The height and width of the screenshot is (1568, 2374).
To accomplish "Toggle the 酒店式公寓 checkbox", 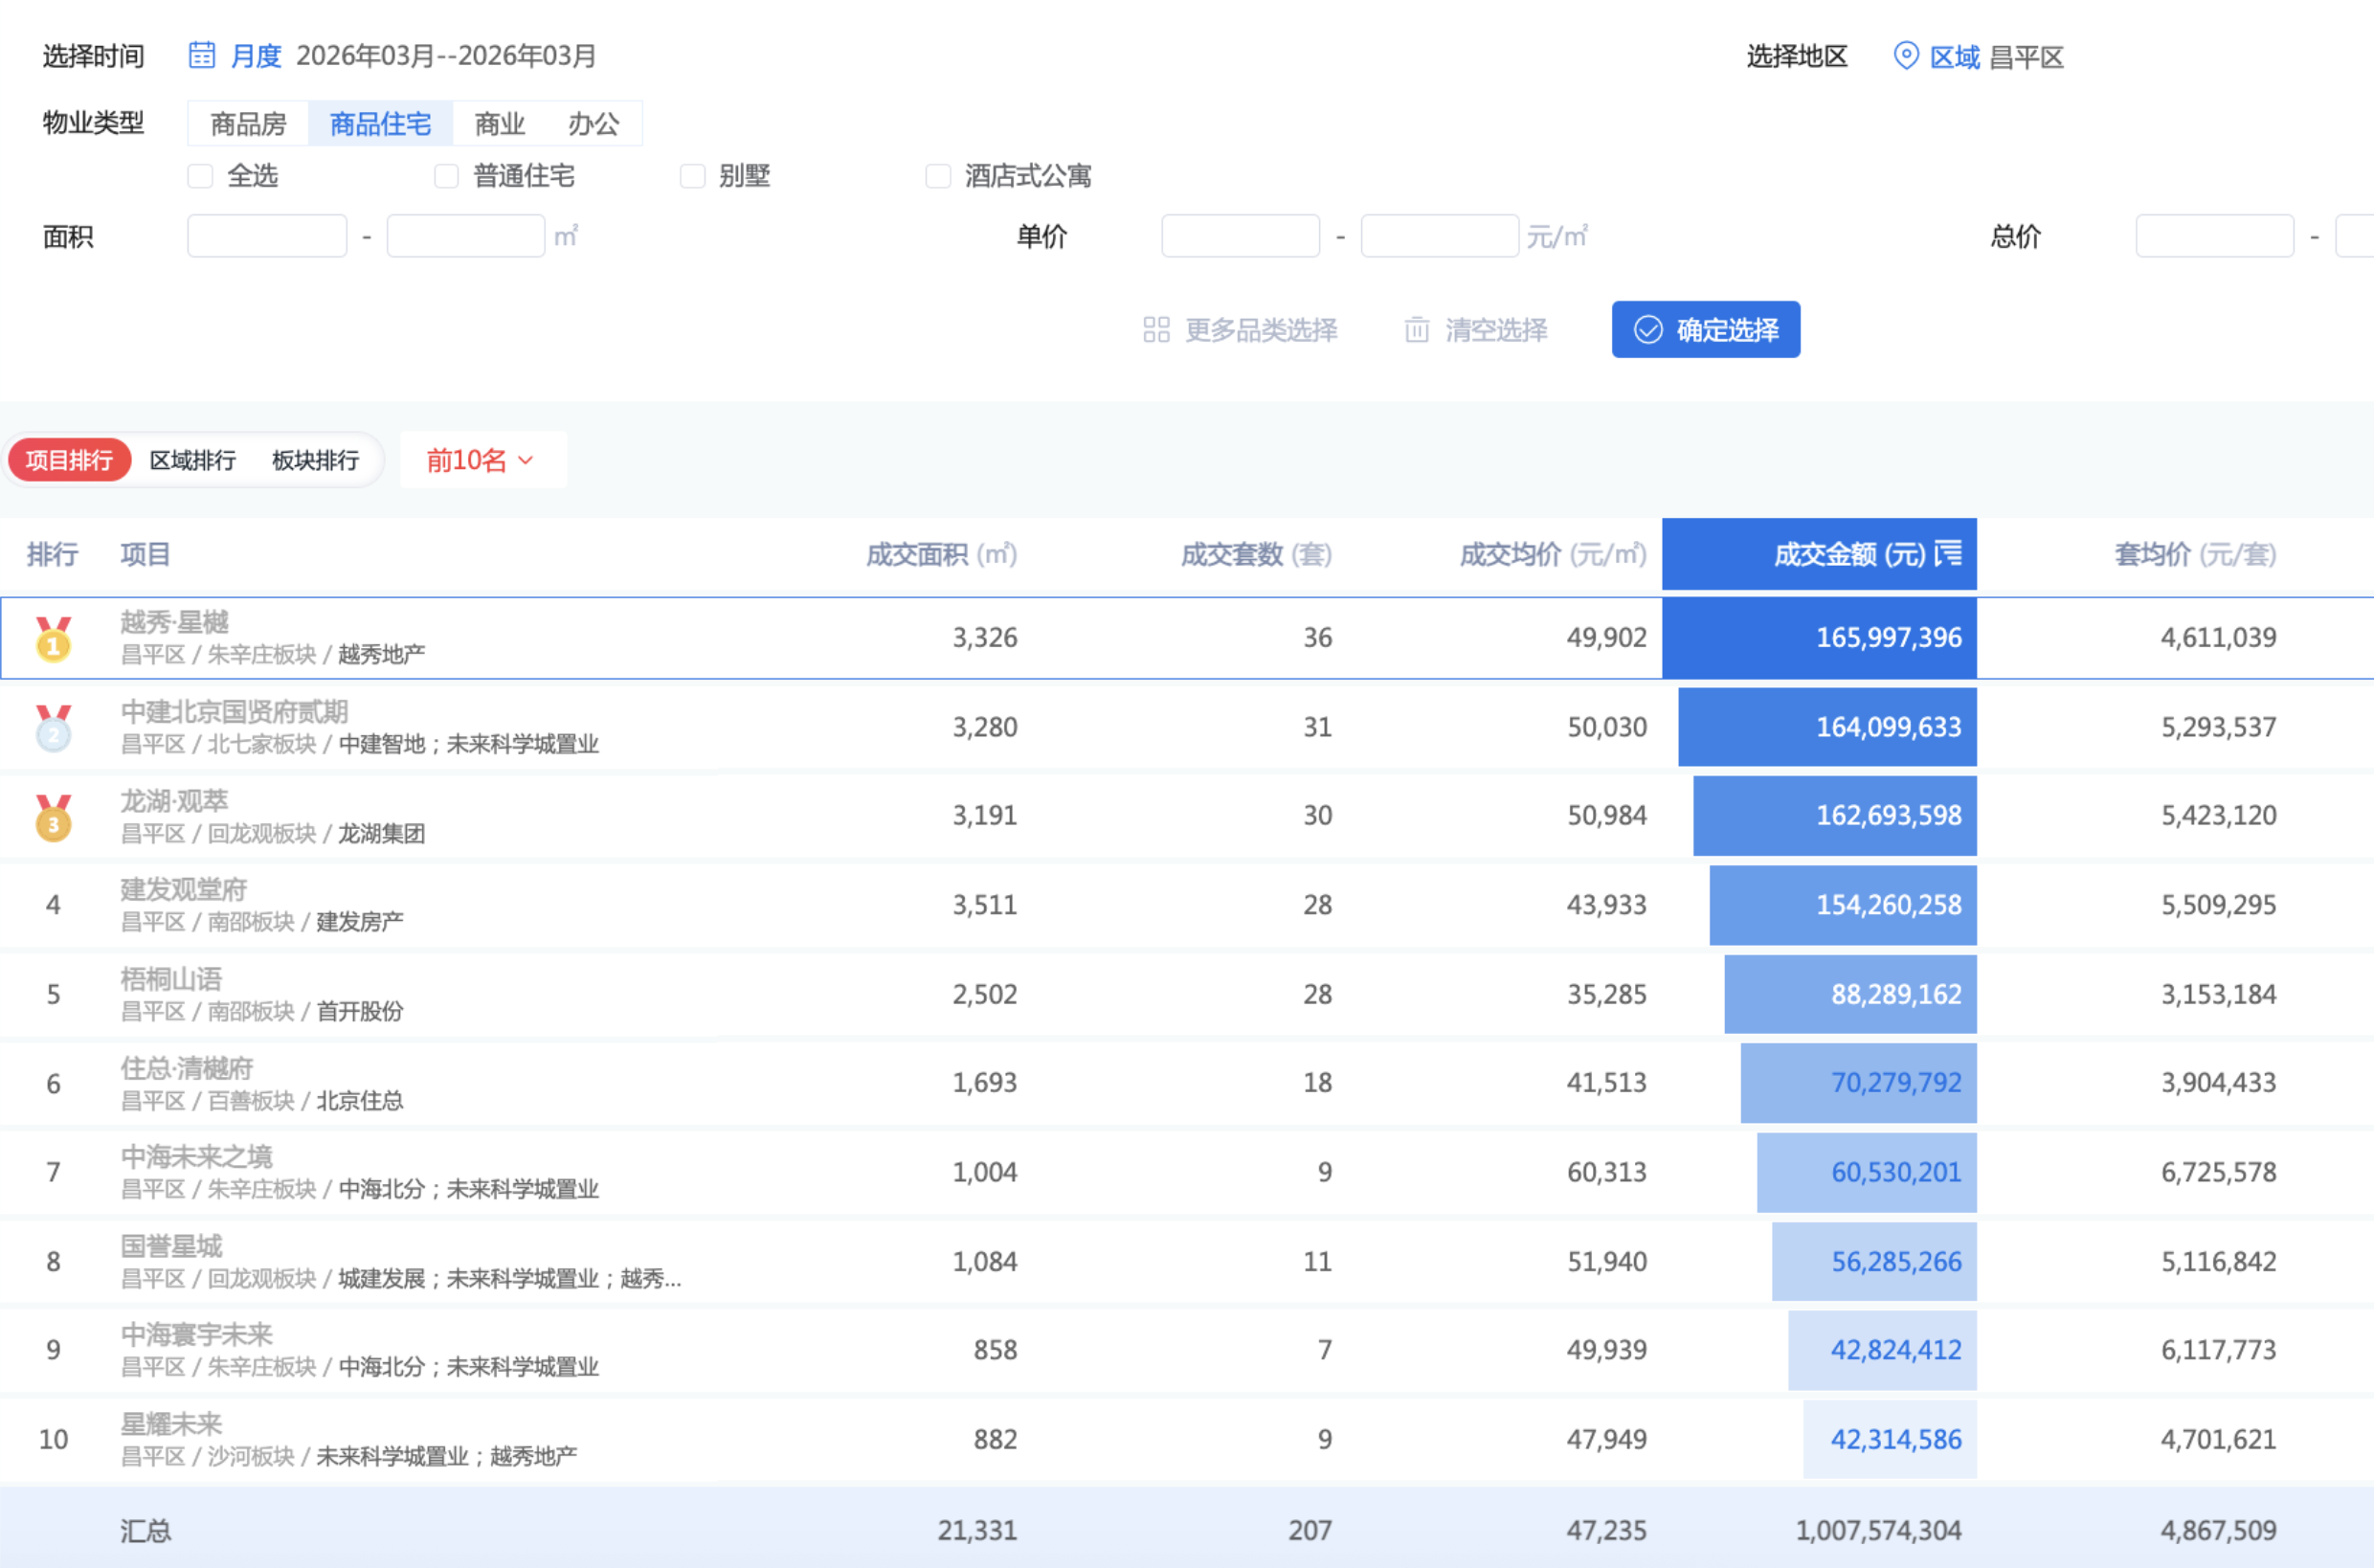I will tap(938, 177).
